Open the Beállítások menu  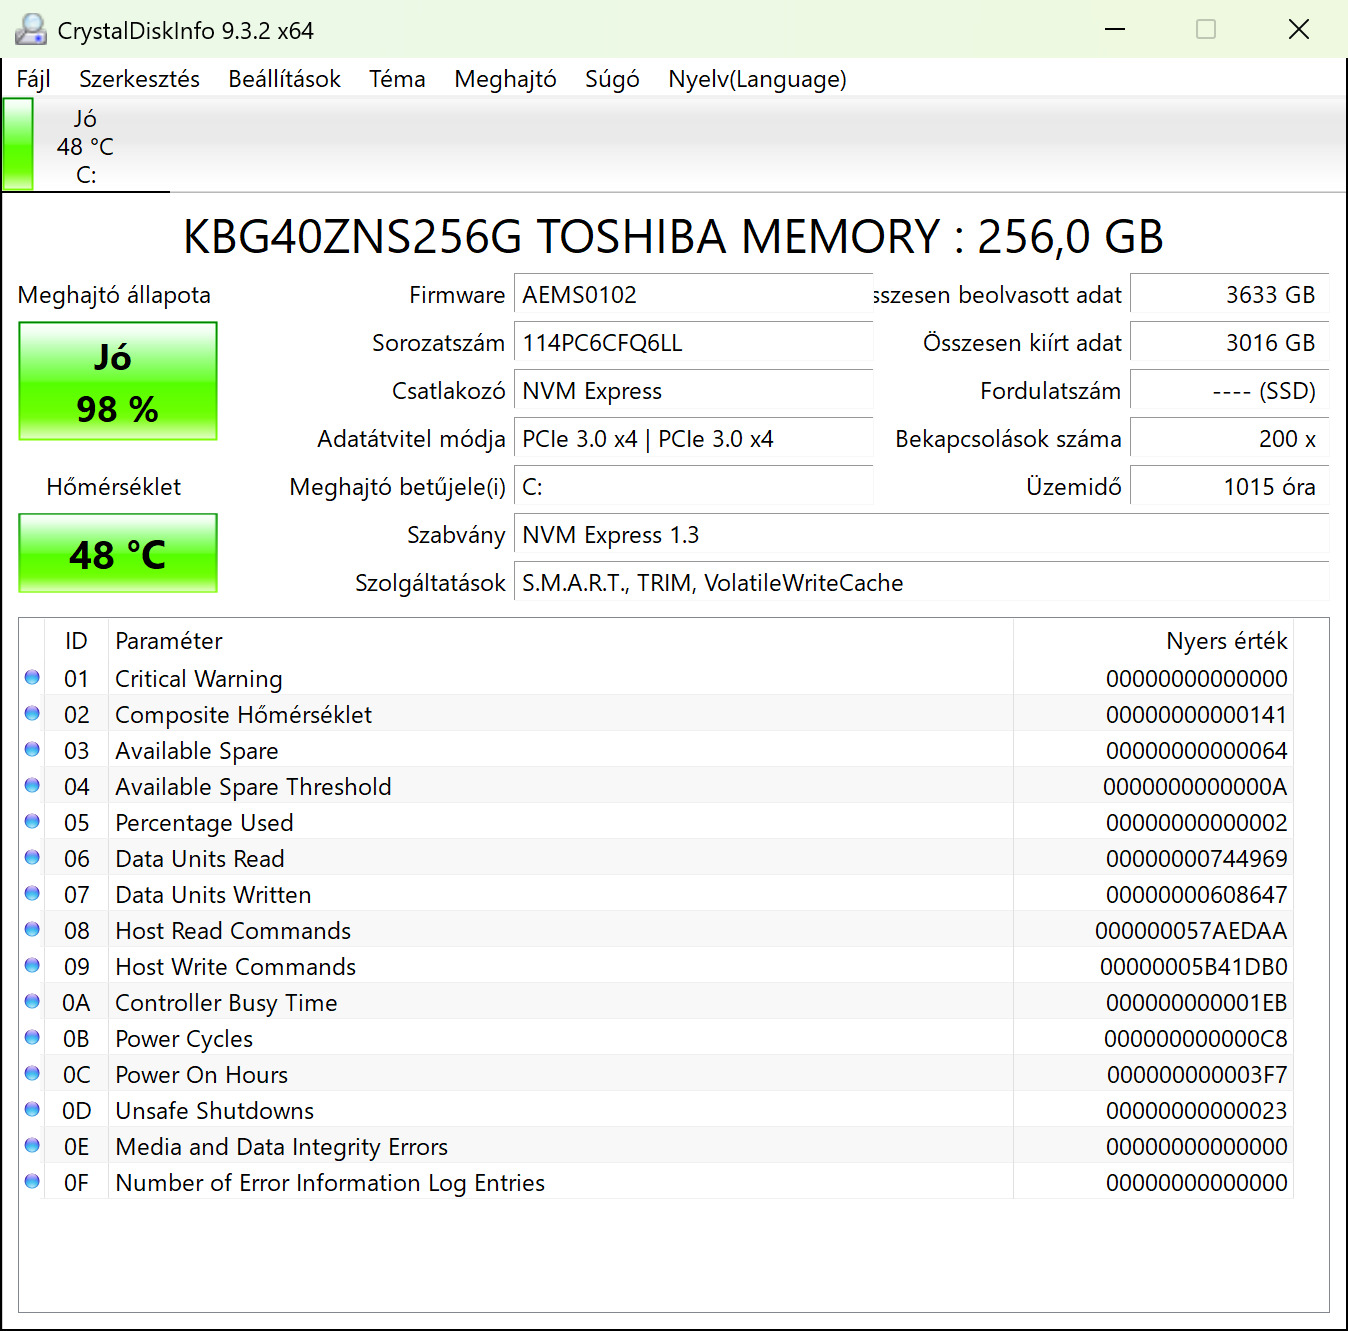[284, 79]
